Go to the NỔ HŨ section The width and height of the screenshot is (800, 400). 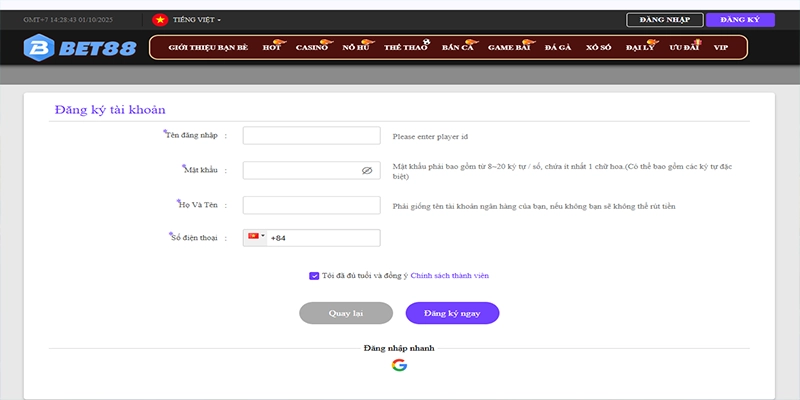pos(356,48)
